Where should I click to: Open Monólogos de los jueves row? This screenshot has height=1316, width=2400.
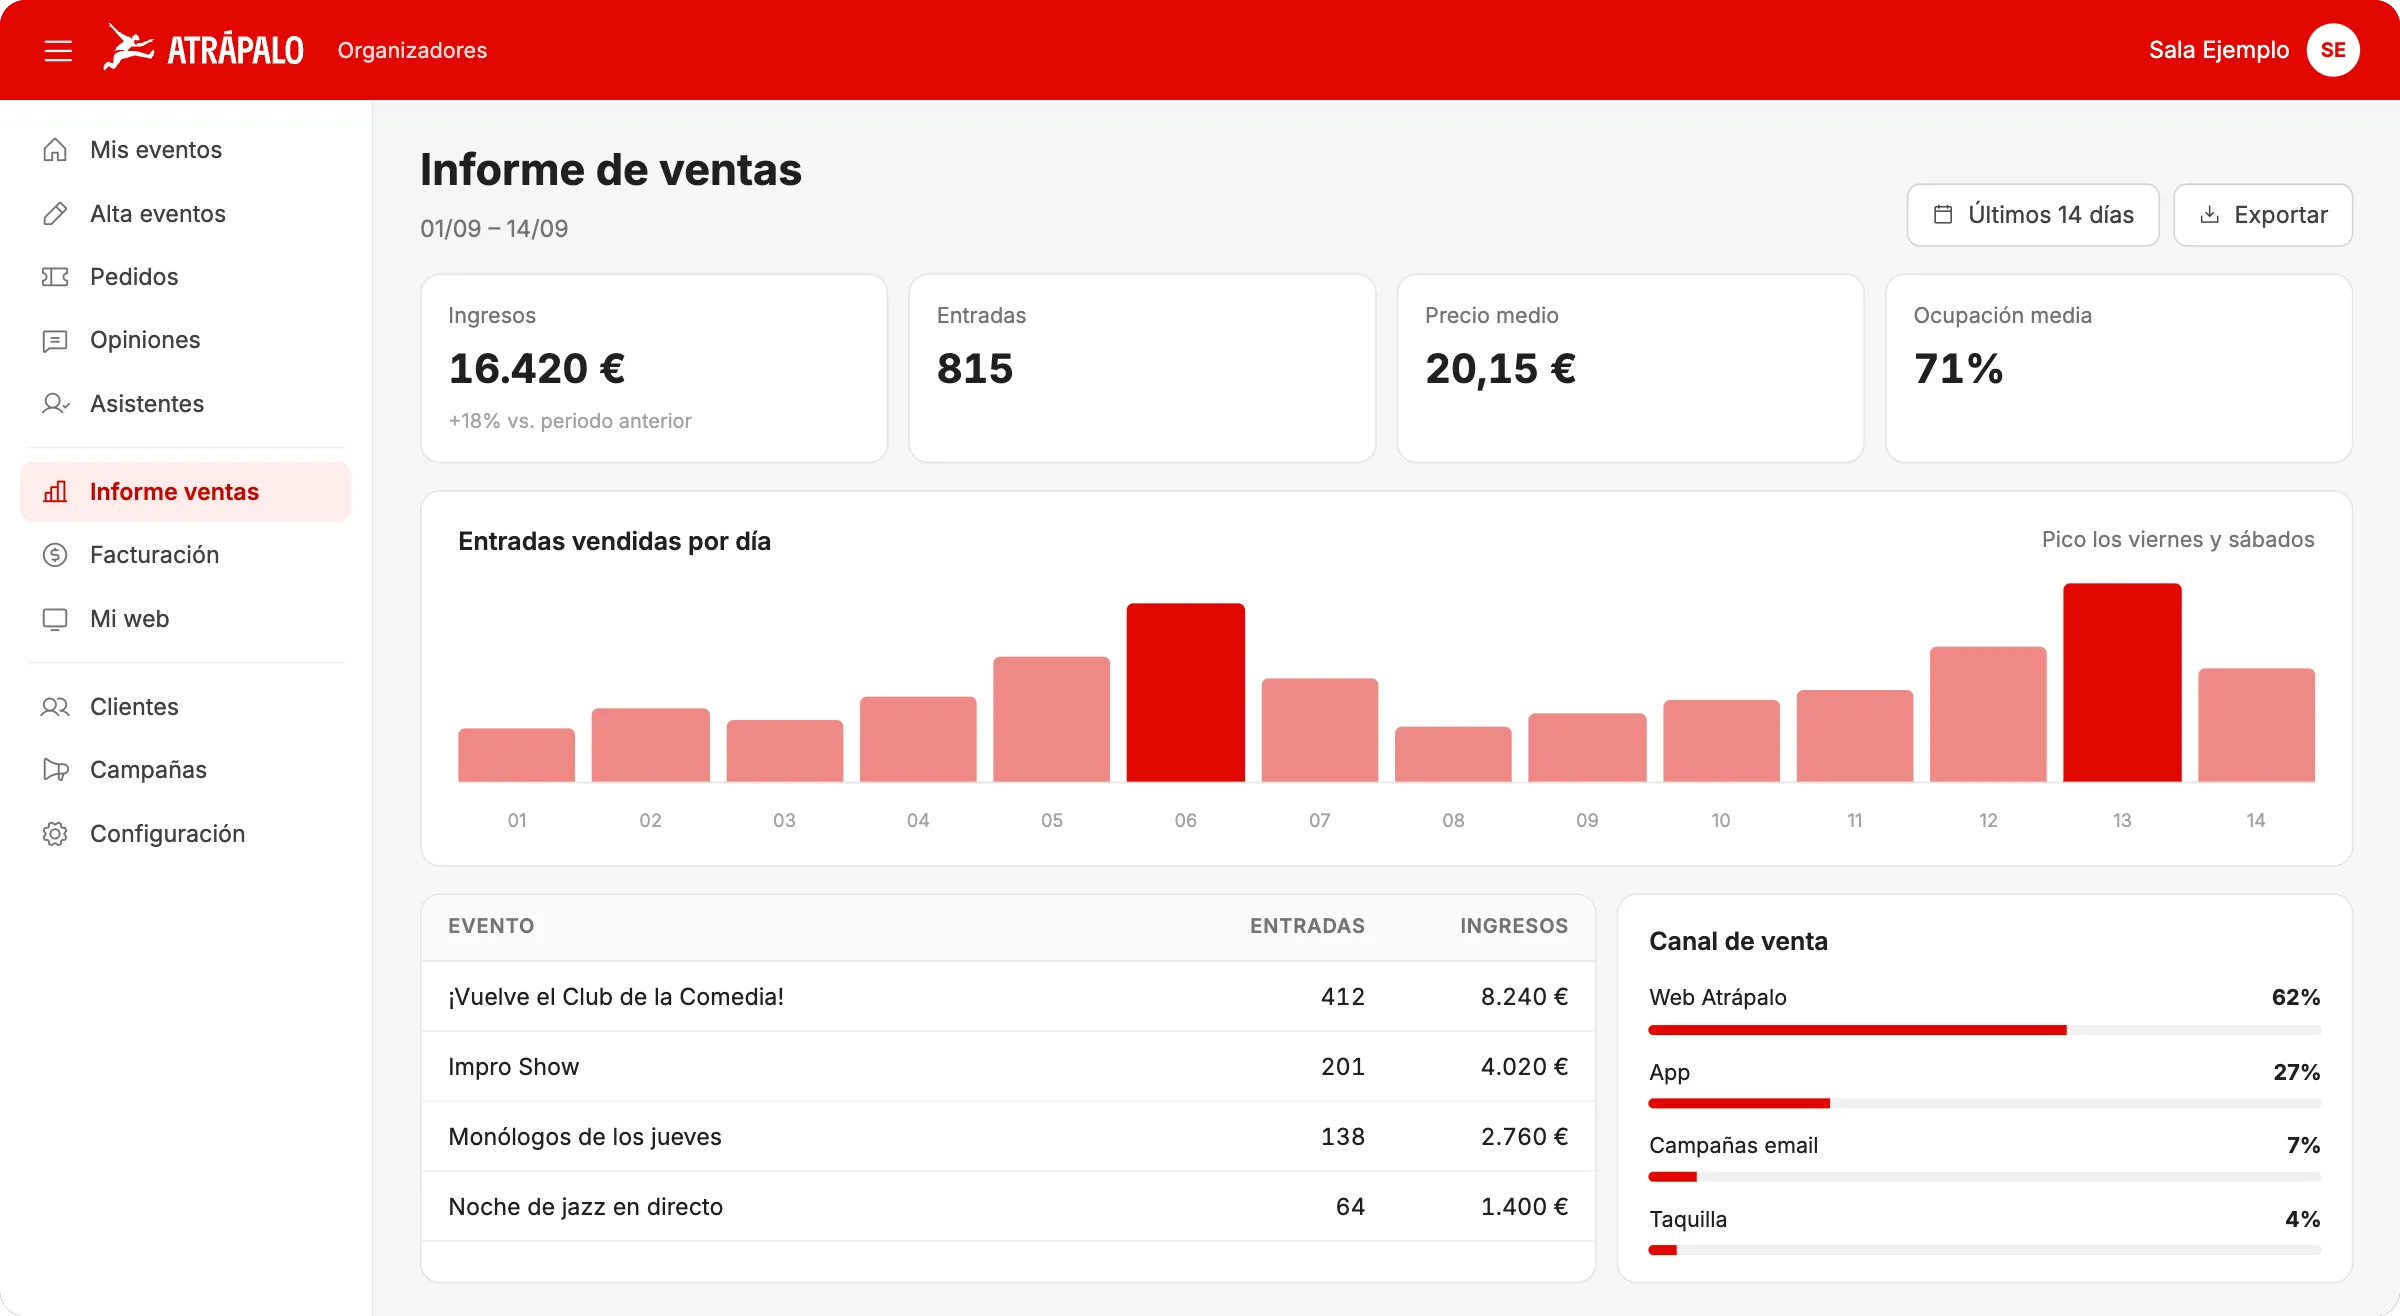[x=1008, y=1137]
